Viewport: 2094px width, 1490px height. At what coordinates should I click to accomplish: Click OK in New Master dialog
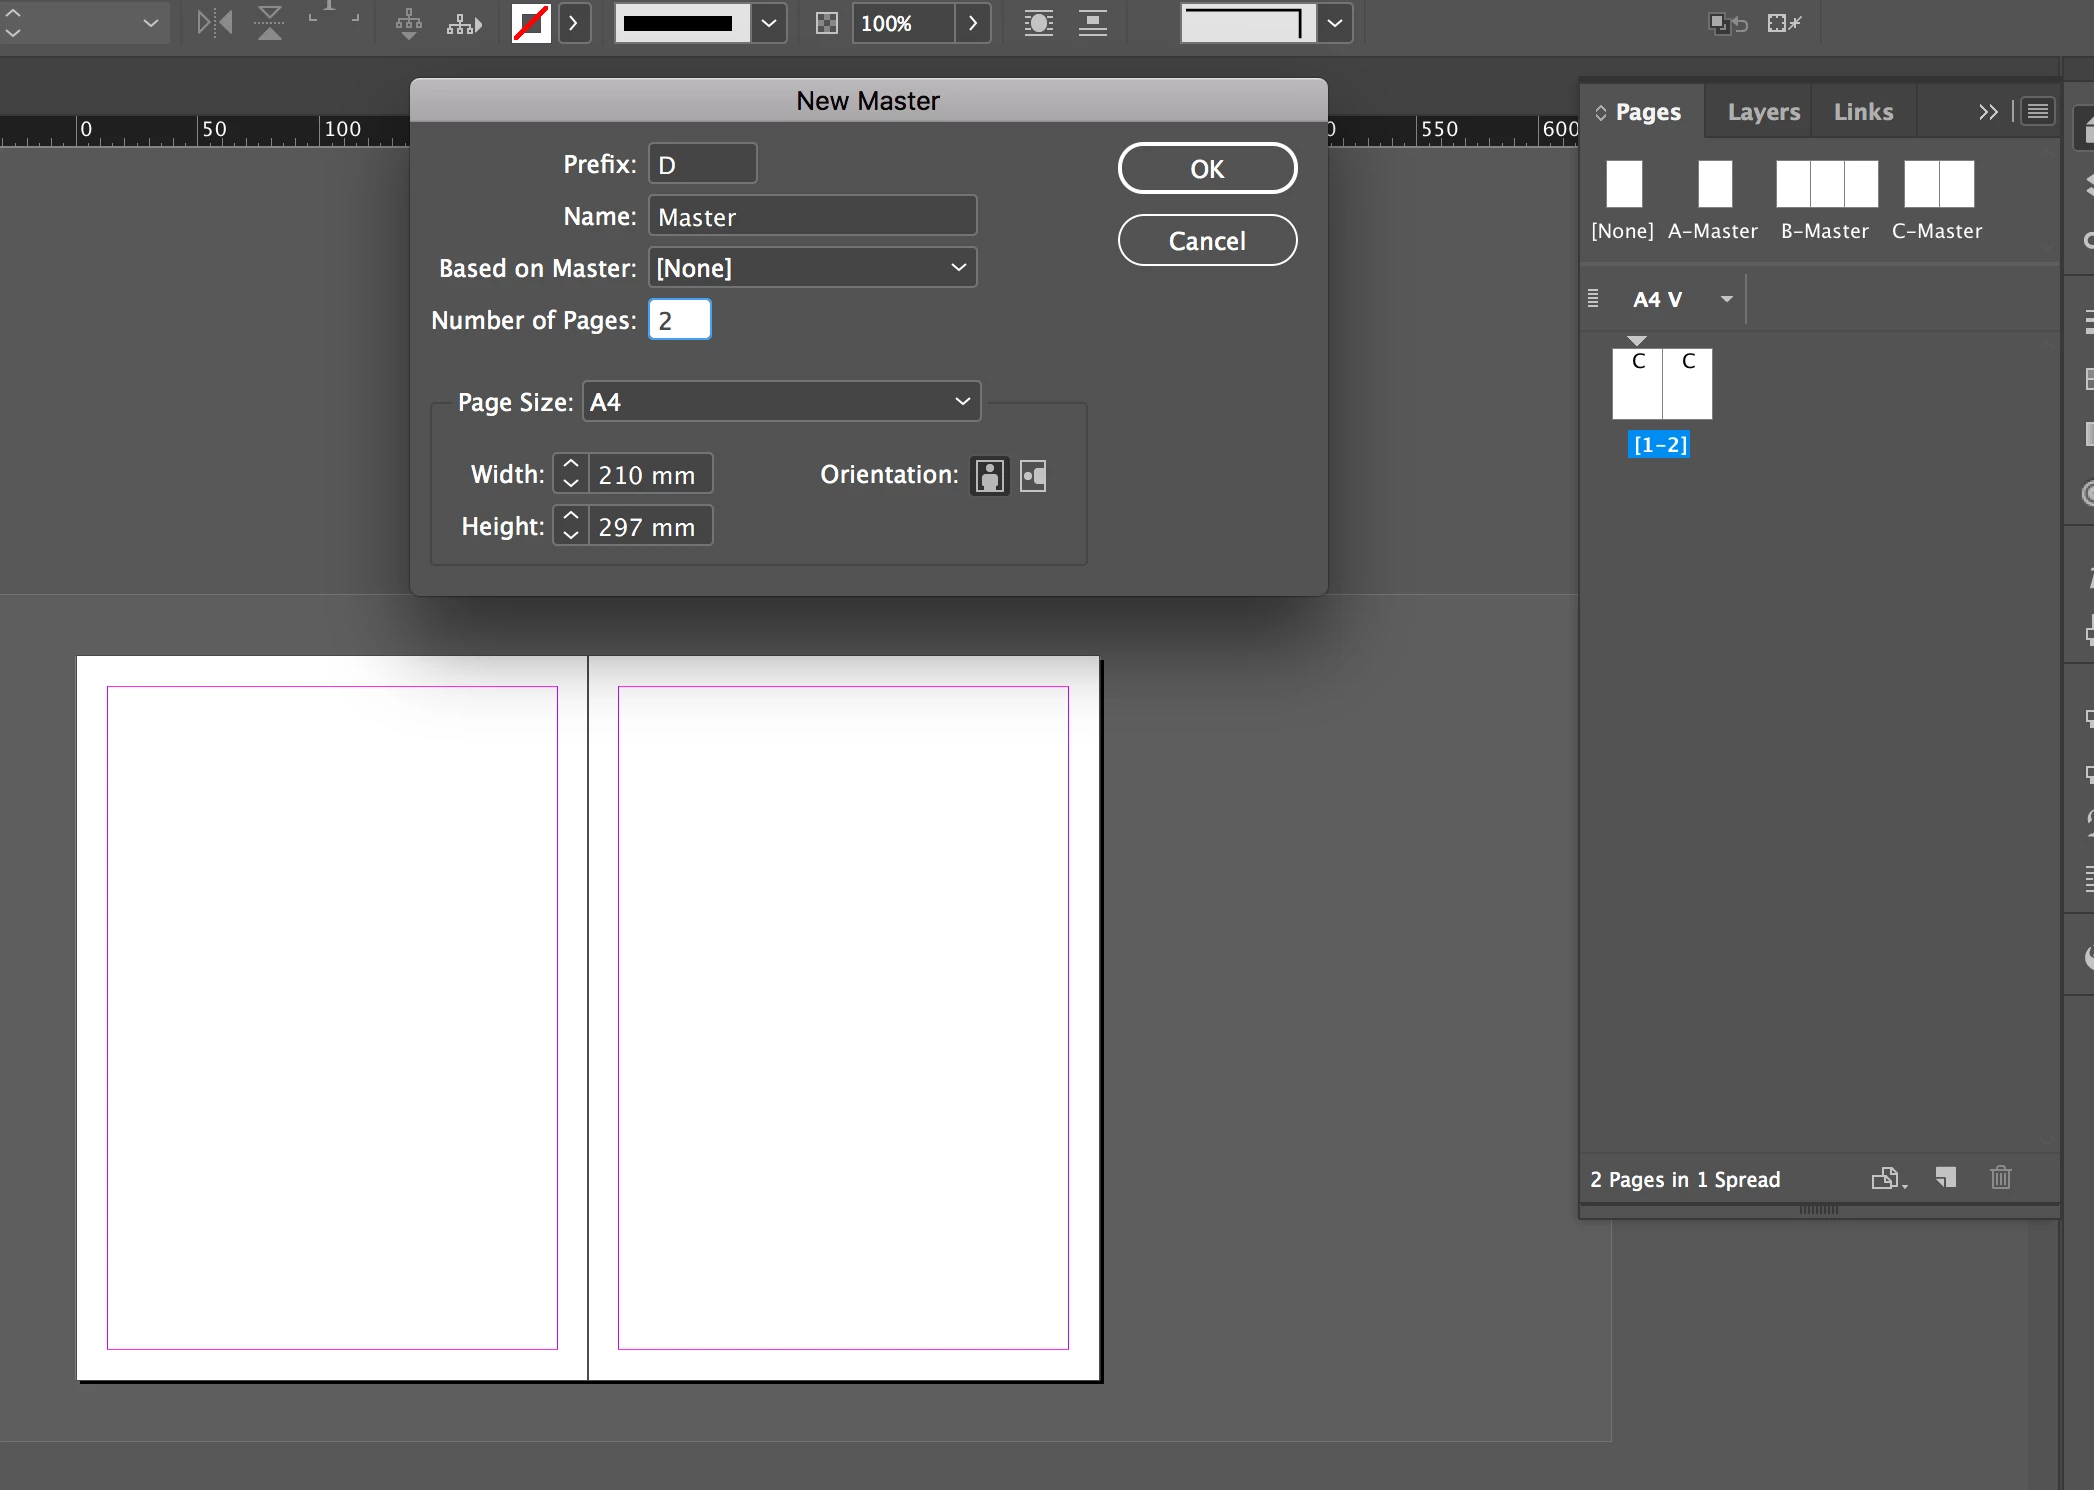1207,169
